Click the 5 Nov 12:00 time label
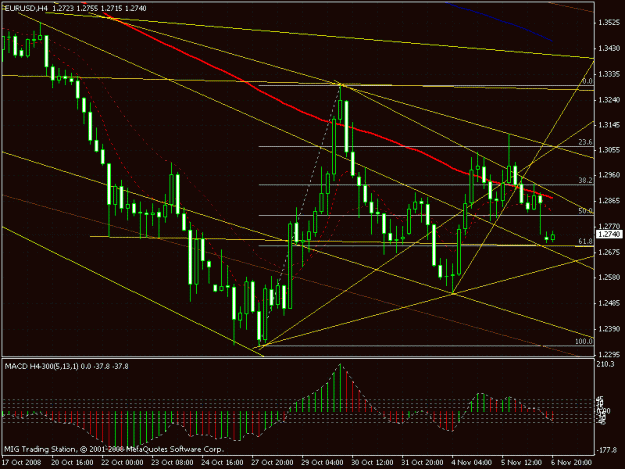Screen dimensions: 625x469 pos(521,463)
